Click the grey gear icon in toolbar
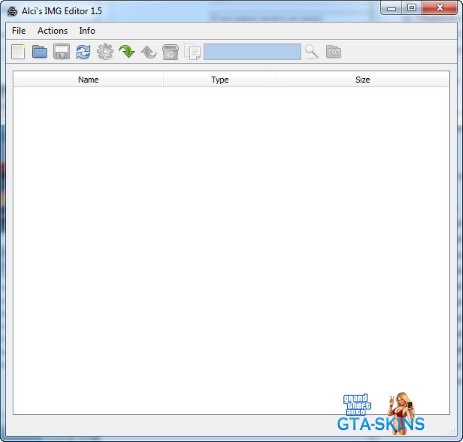Screen dimensions: 463x442 tap(105, 52)
